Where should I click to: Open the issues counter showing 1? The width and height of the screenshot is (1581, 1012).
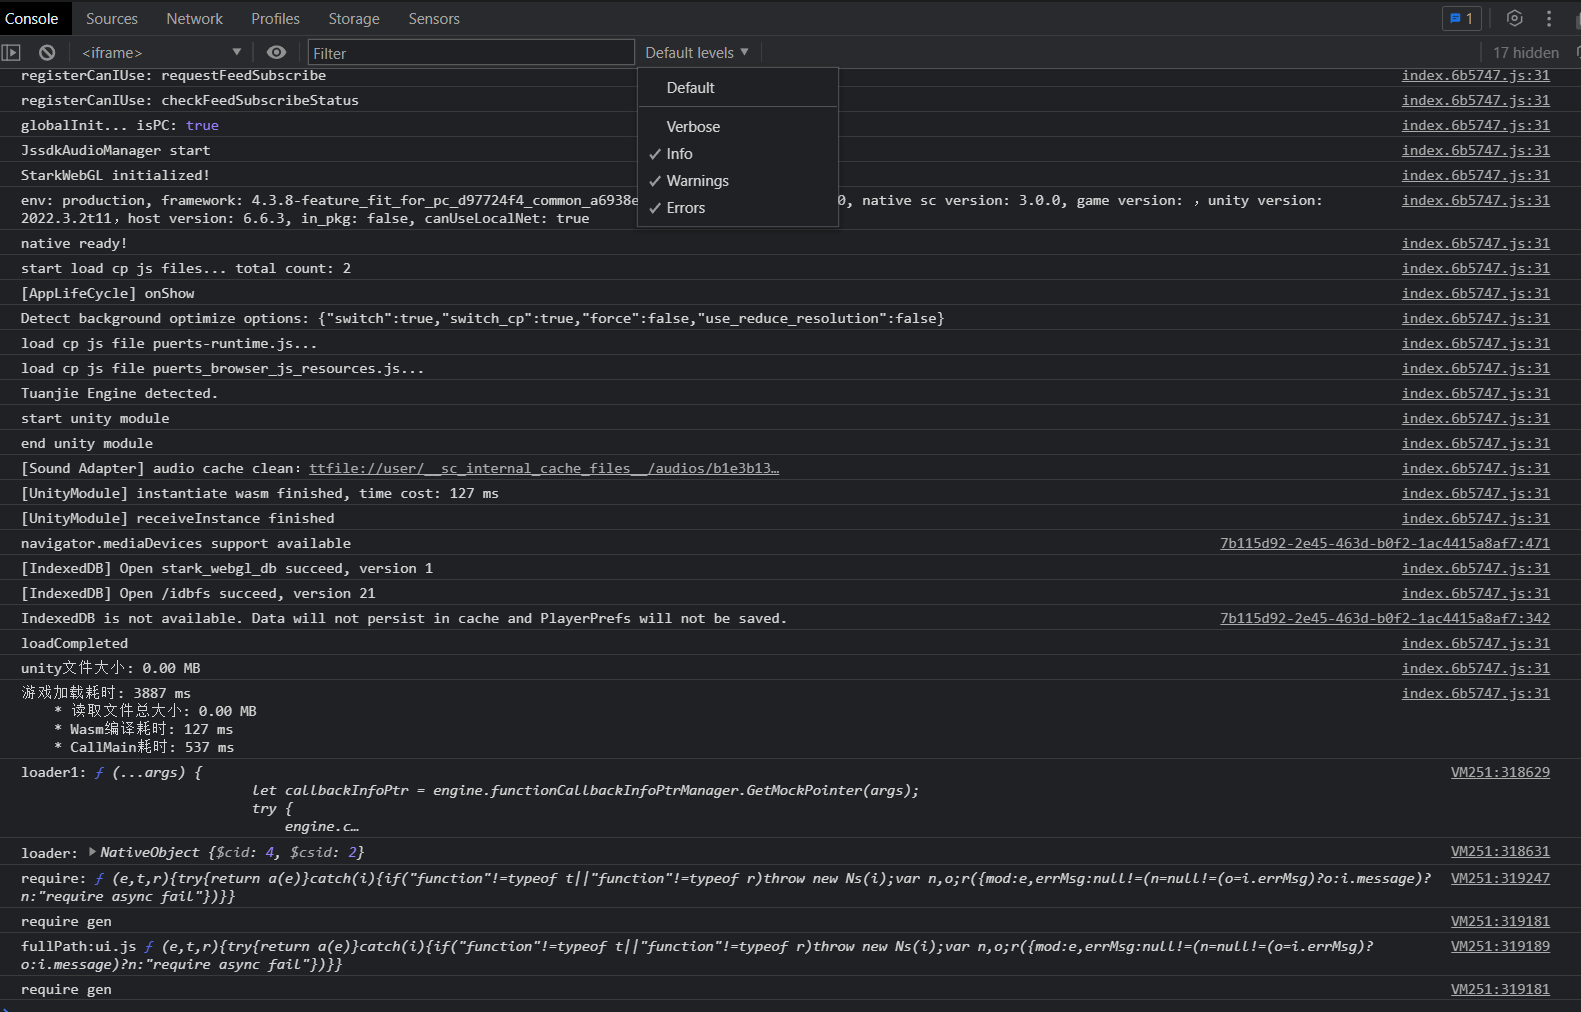(1461, 19)
